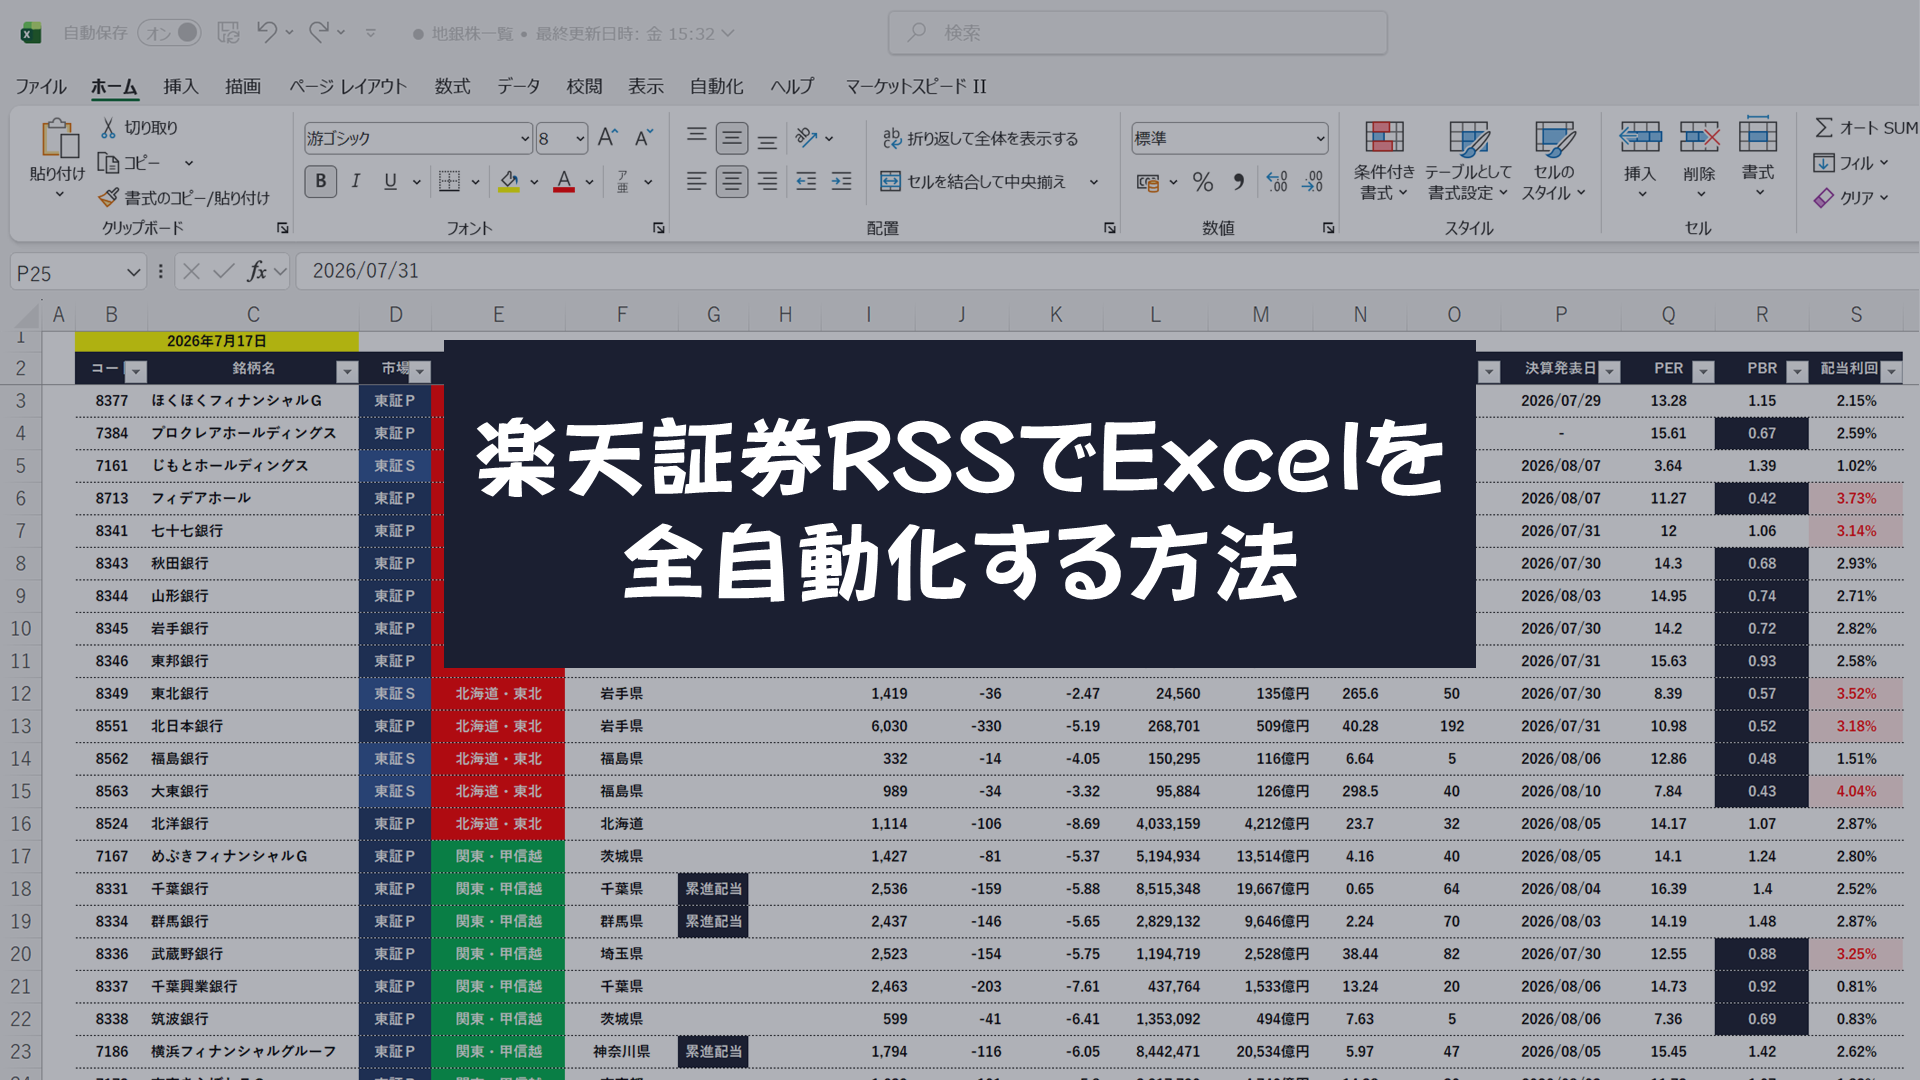Screen dimensions: 1920x1080
Task: Switch to the 表示 ribbon tab
Action: point(646,87)
